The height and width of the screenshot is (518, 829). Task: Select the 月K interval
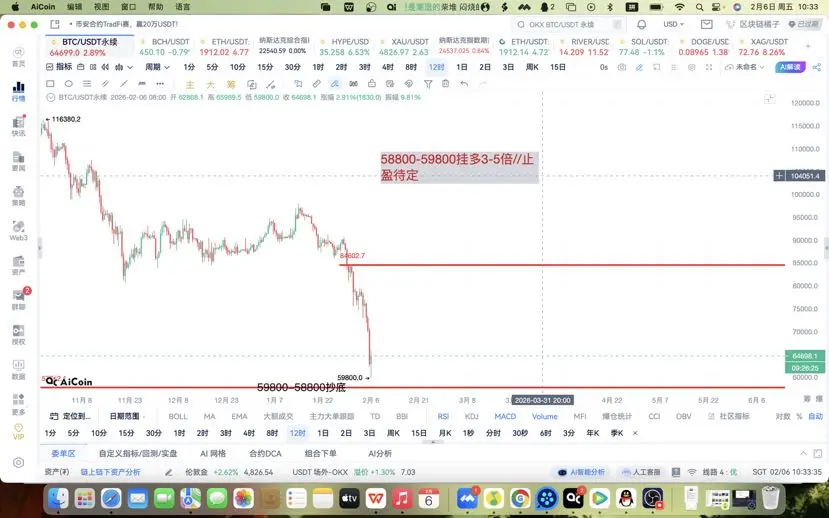[445, 433]
